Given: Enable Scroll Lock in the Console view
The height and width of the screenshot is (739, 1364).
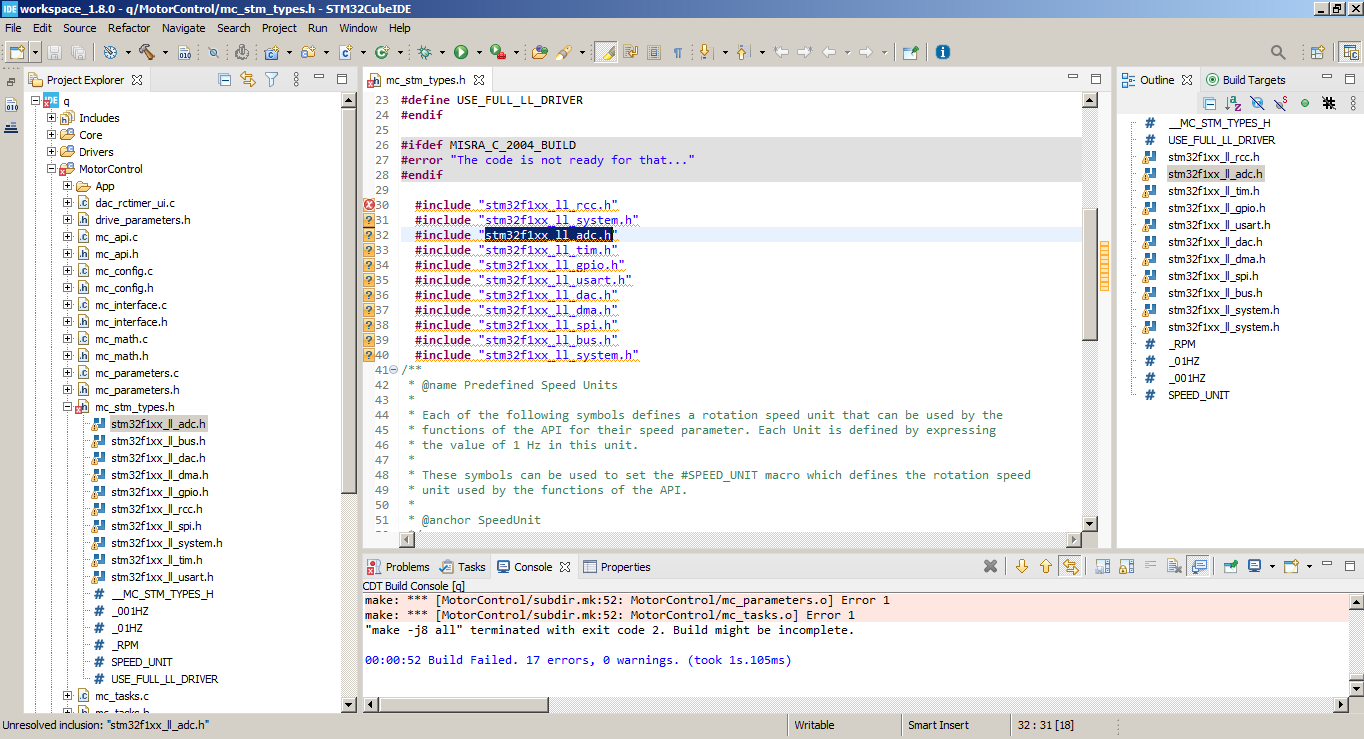Looking at the screenshot, I should pyautogui.click(x=1126, y=566).
